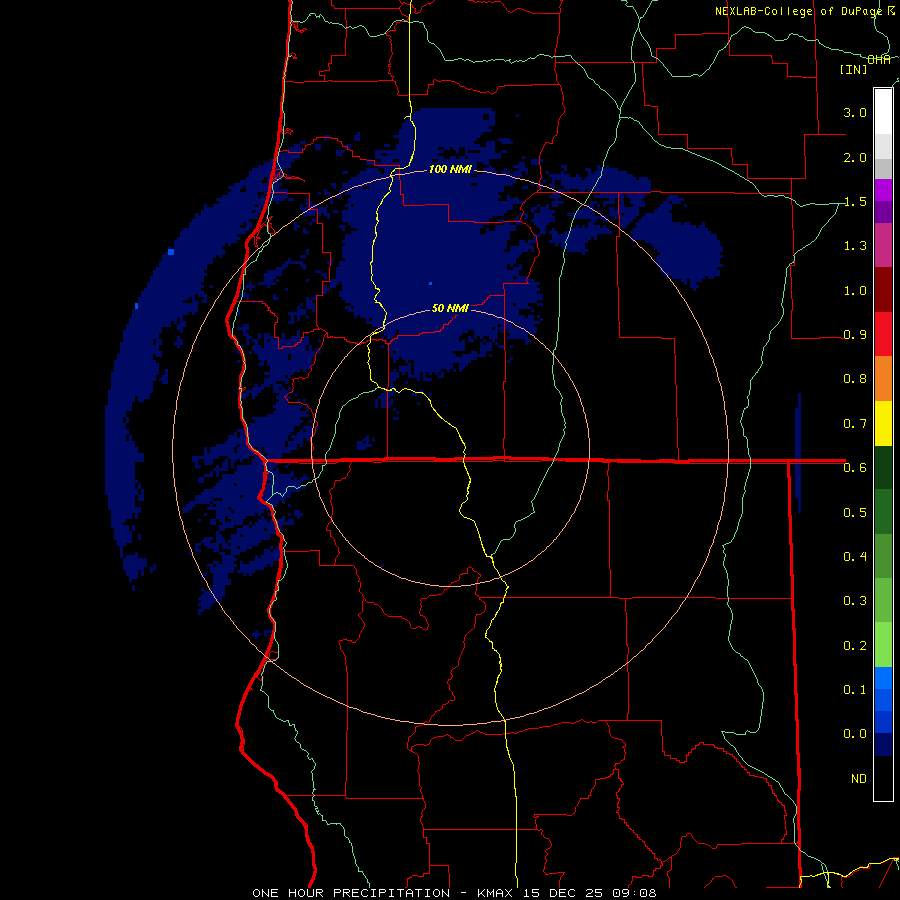This screenshot has width=900, height=900.
Task: Pick the white swatch in the color scale
Action: click(883, 111)
